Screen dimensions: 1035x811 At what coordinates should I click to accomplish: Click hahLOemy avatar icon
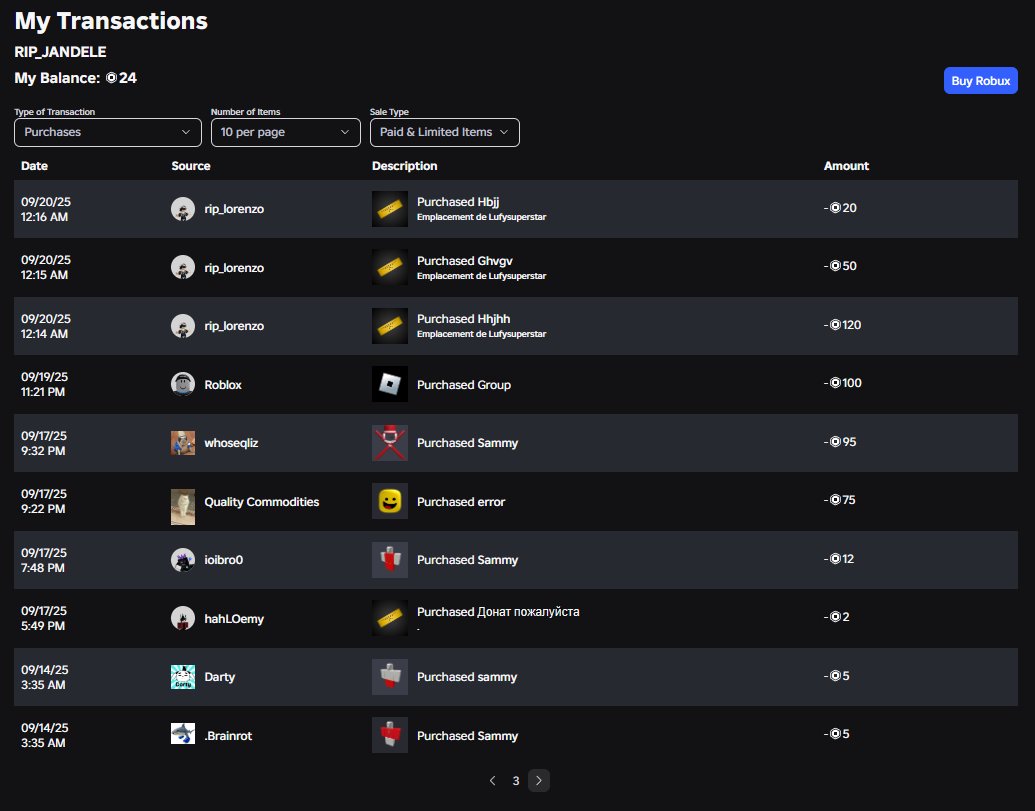pos(183,618)
